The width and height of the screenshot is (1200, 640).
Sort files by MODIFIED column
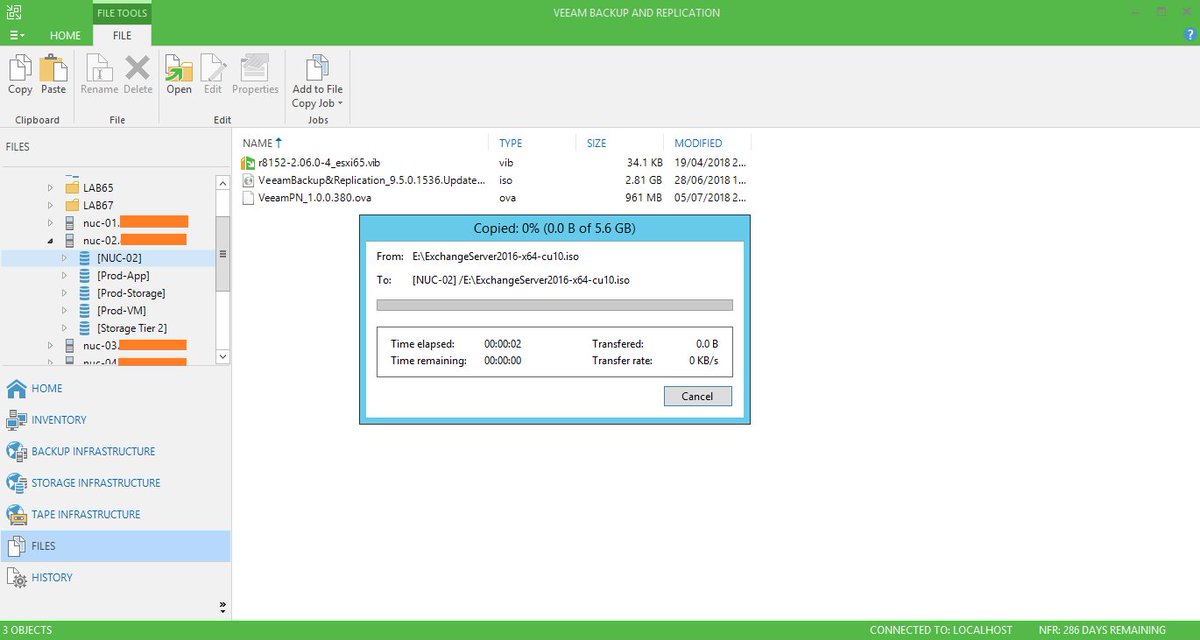(x=698, y=143)
